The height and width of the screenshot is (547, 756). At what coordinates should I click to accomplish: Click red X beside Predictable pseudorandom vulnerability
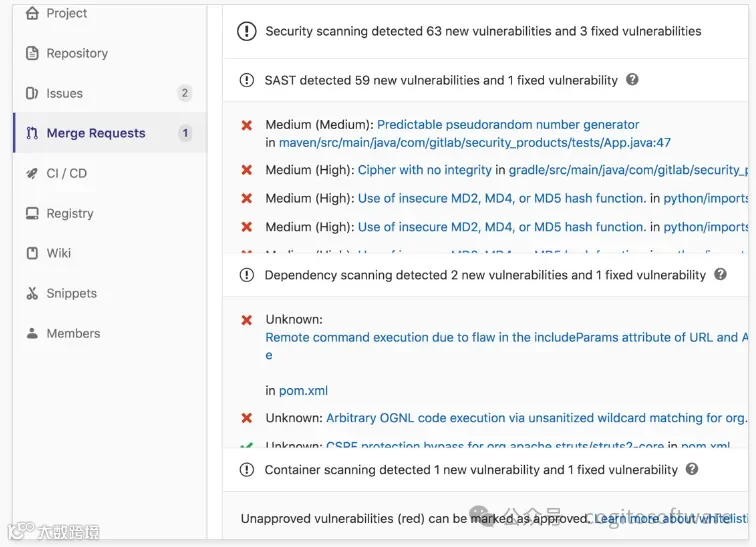point(246,125)
